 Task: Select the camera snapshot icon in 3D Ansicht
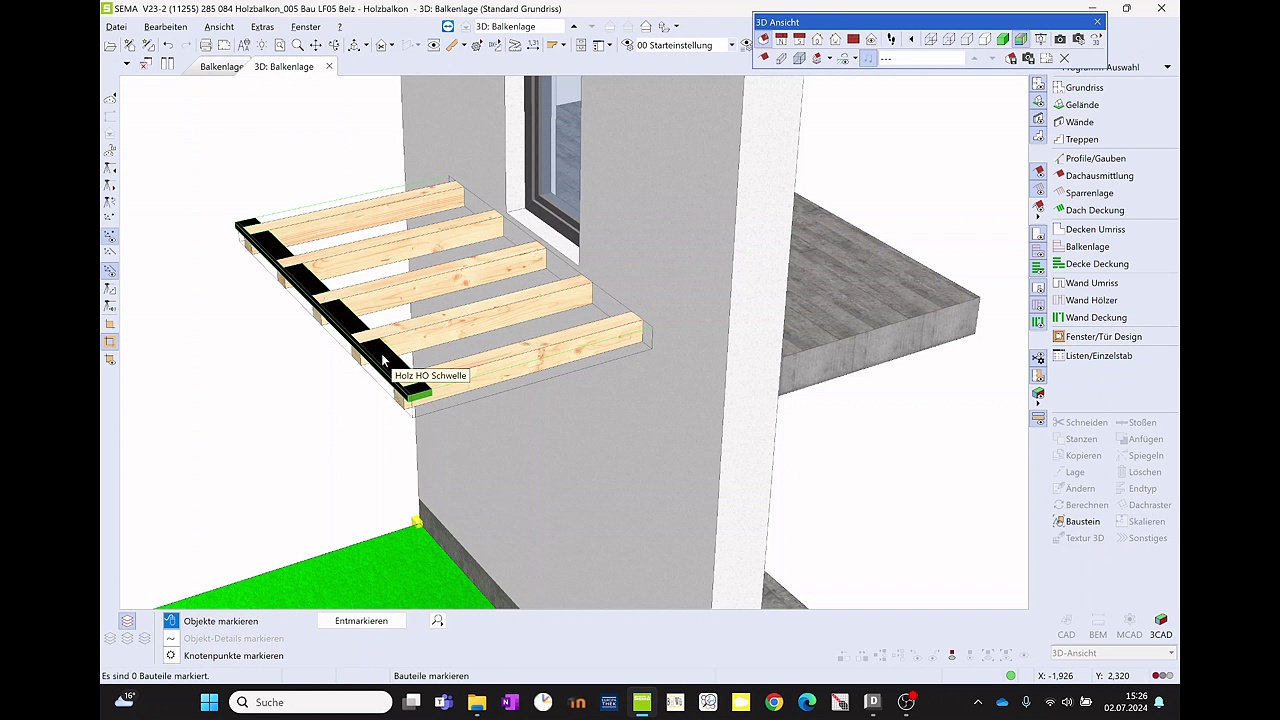pyautogui.click(x=1060, y=39)
